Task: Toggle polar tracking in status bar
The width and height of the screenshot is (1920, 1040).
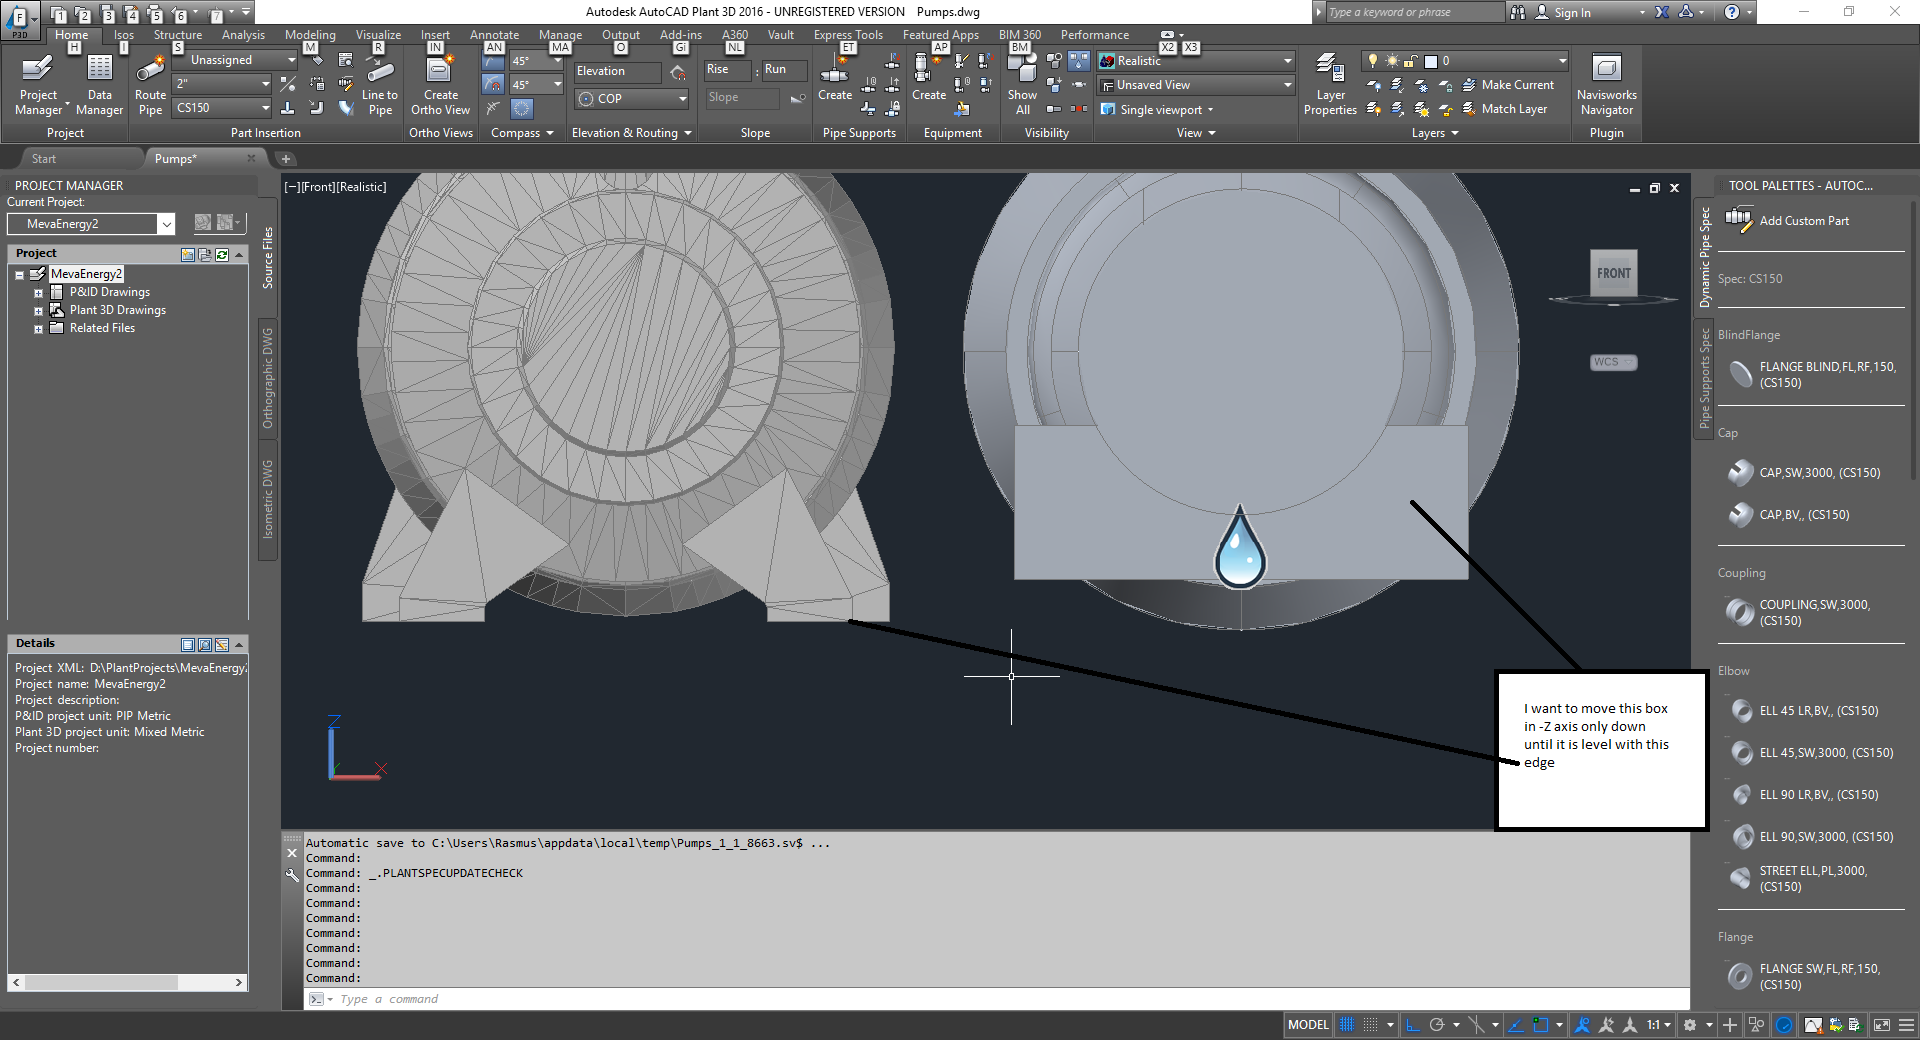Action: 1437,1025
